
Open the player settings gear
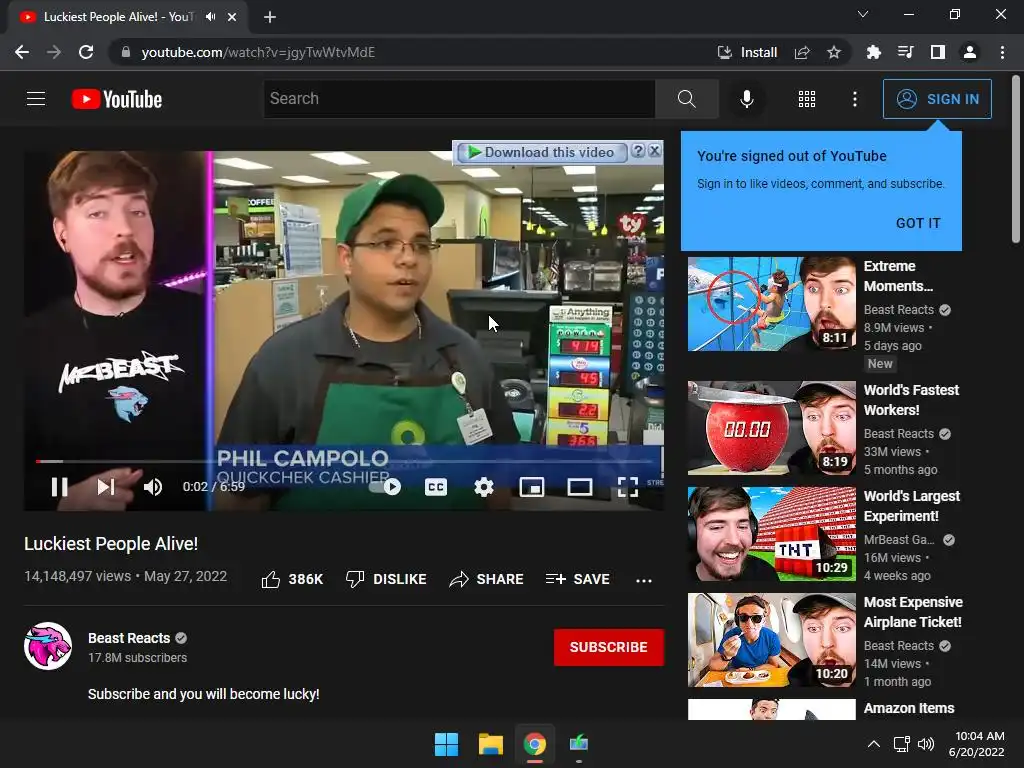tap(484, 487)
